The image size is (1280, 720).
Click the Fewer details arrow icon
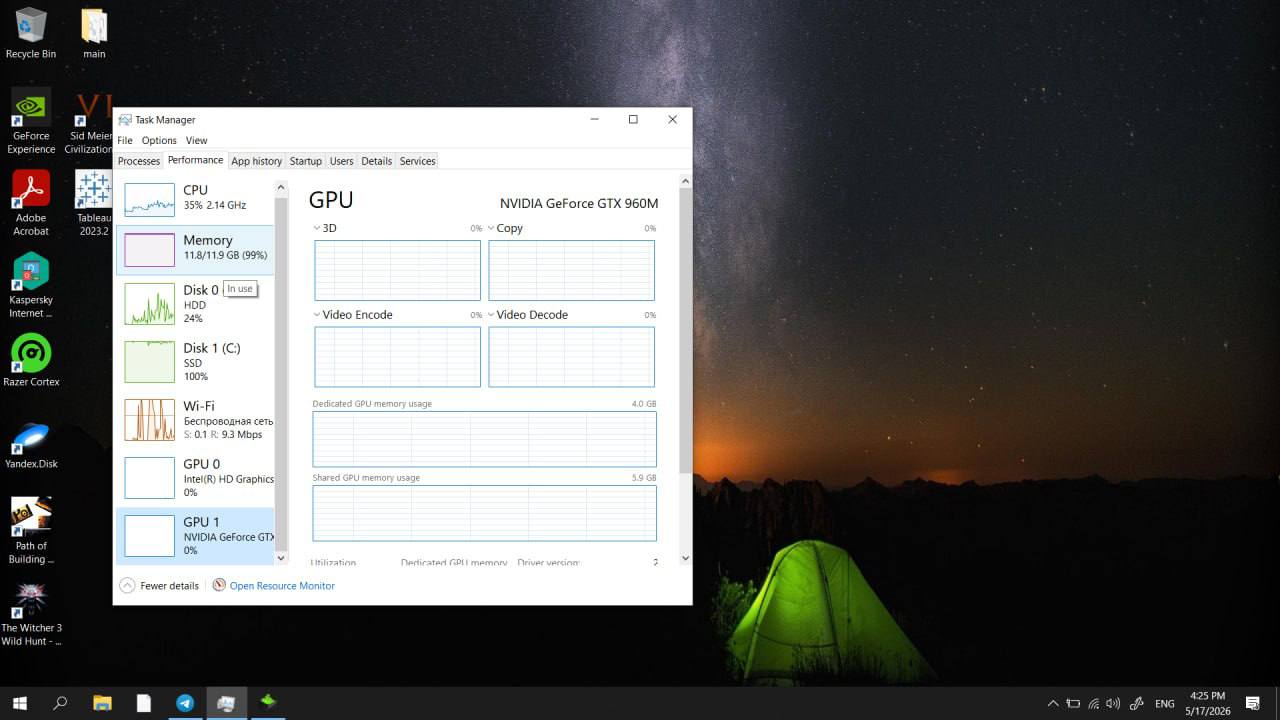127,585
